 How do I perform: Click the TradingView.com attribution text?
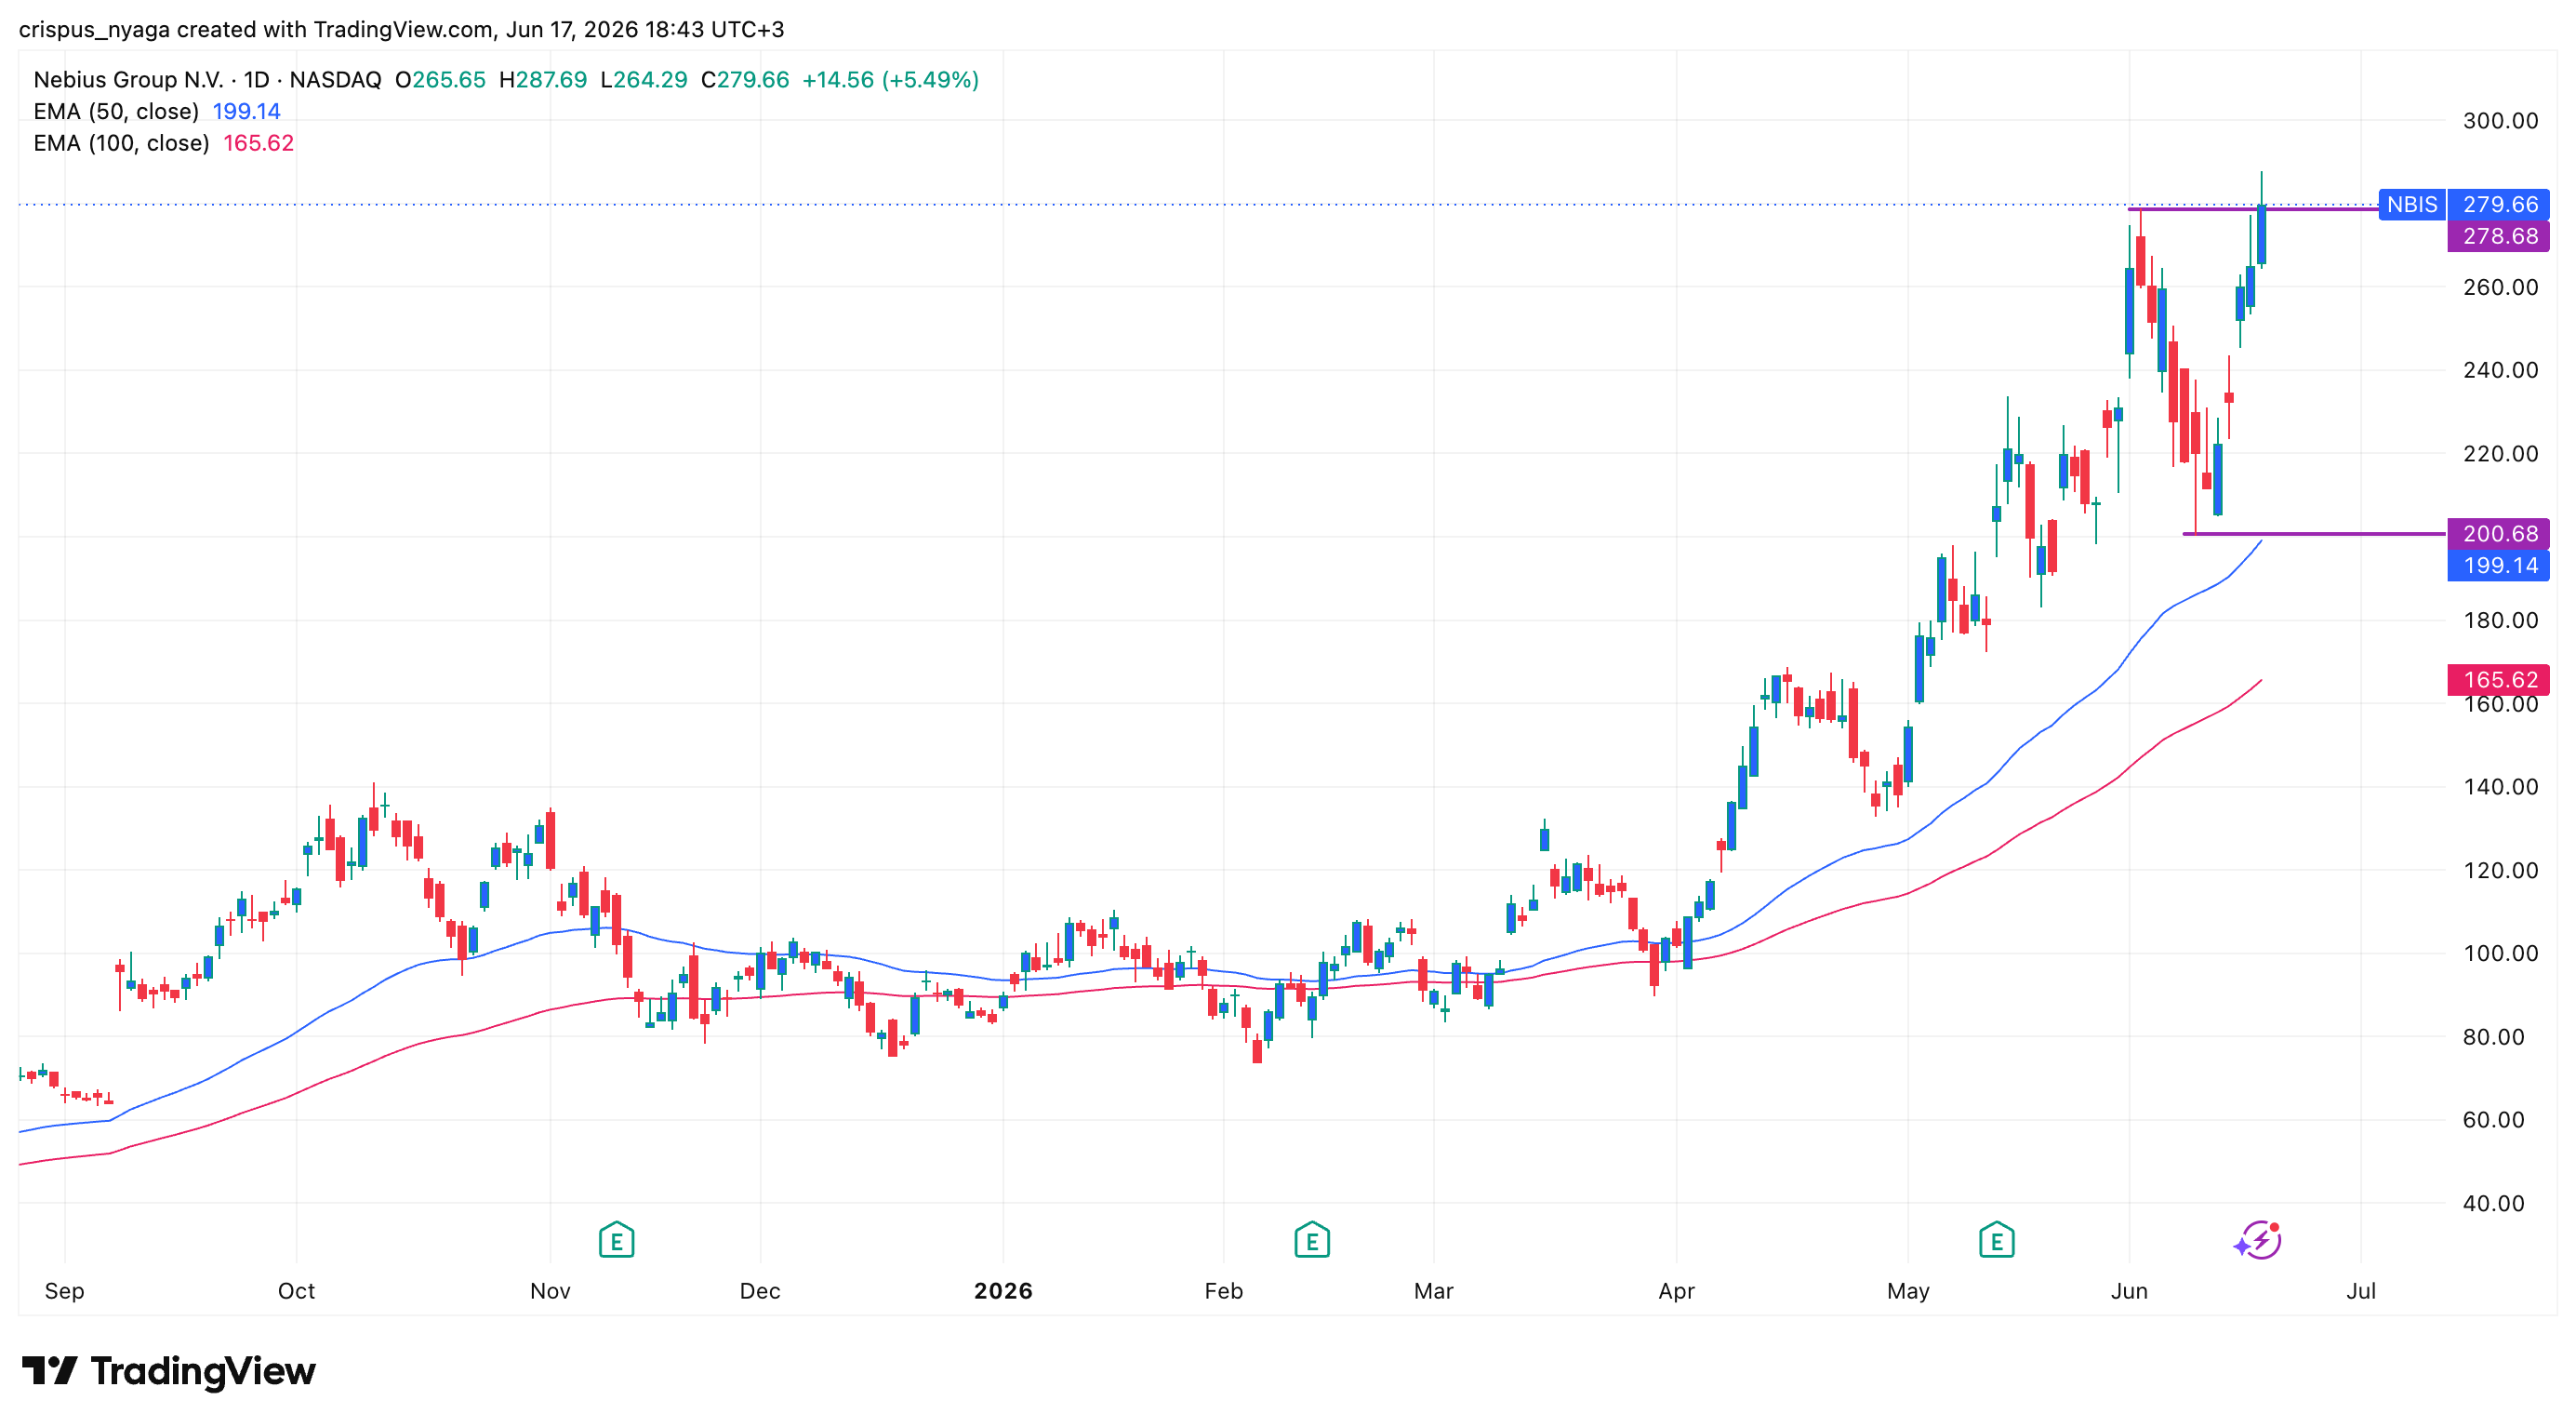(402, 29)
